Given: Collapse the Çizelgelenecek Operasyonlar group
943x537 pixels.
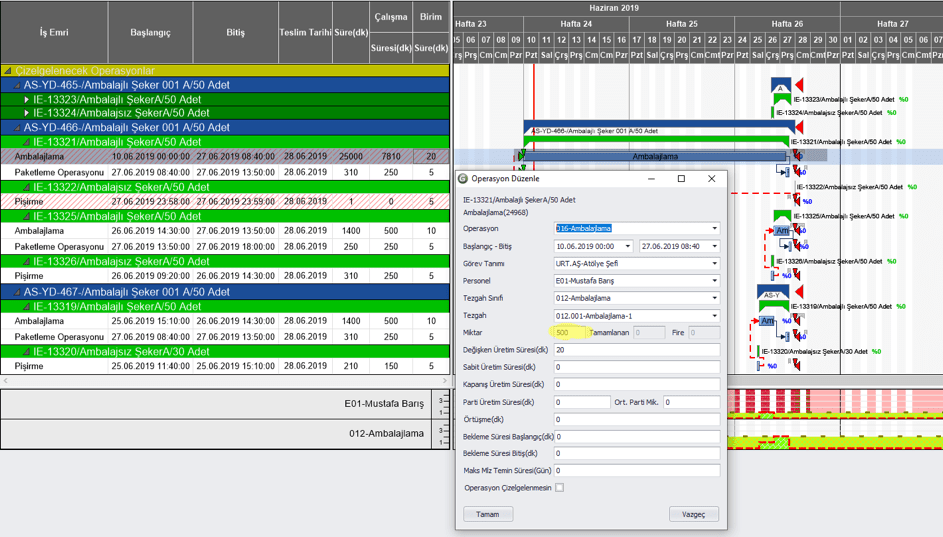Looking at the screenshot, I should 7,71.
